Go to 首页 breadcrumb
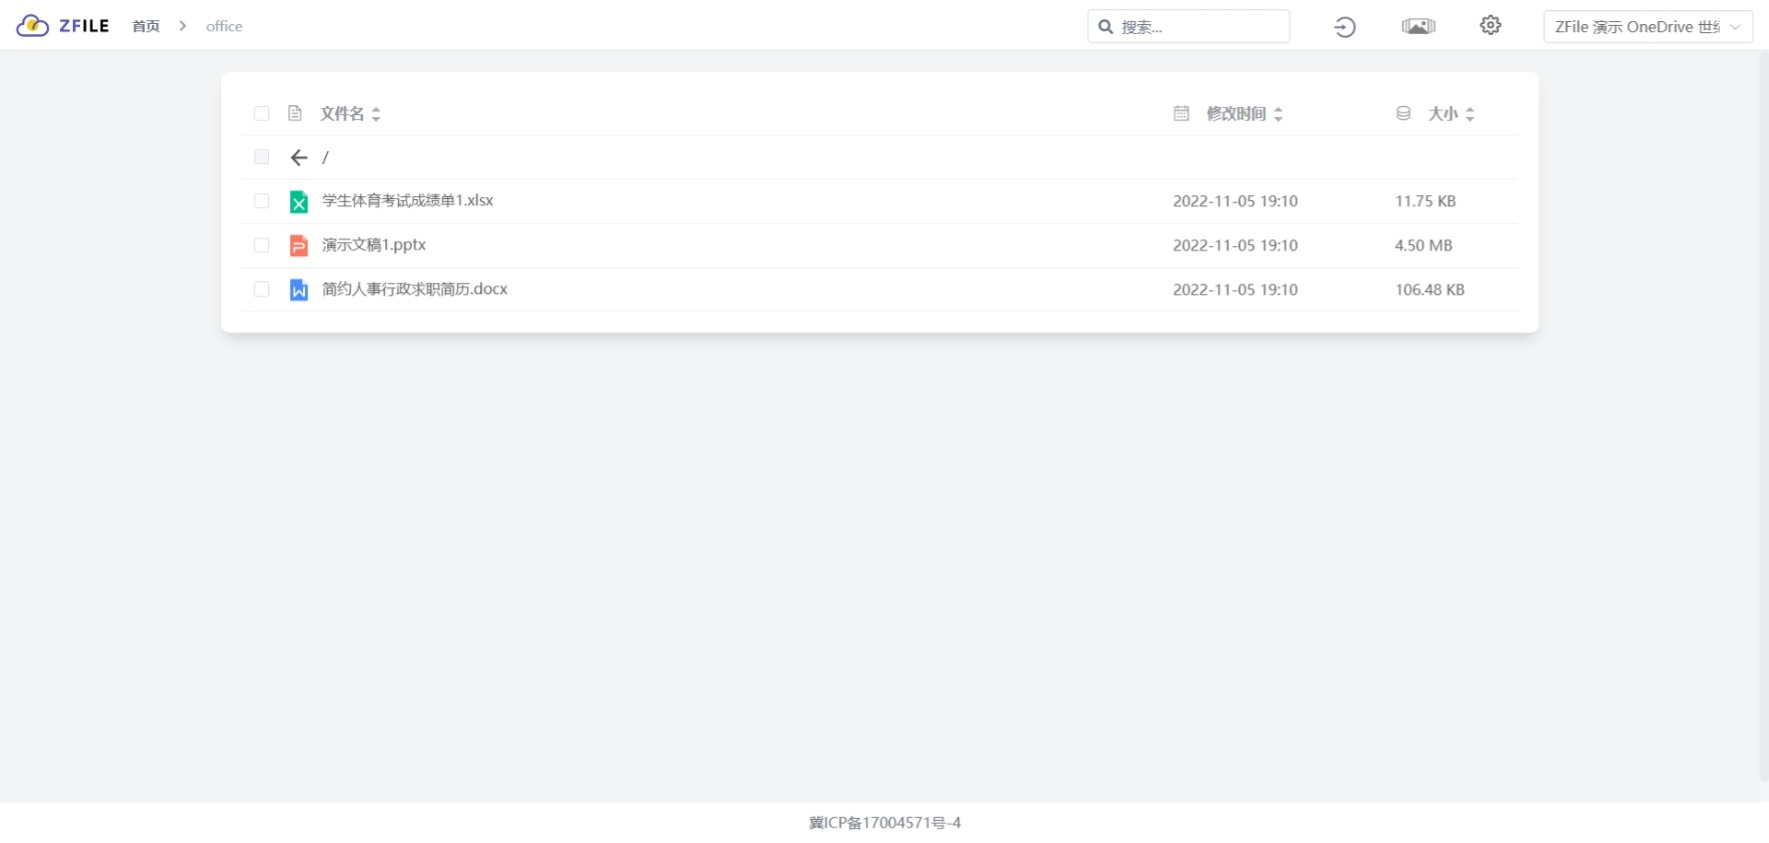This screenshot has width=1769, height=843. 146,26
